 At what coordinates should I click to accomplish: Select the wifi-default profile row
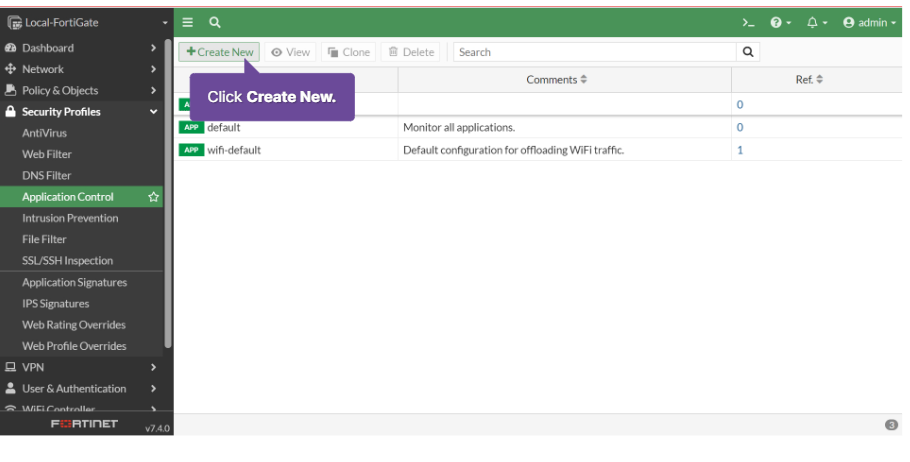pyautogui.click(x=538, y=150)
